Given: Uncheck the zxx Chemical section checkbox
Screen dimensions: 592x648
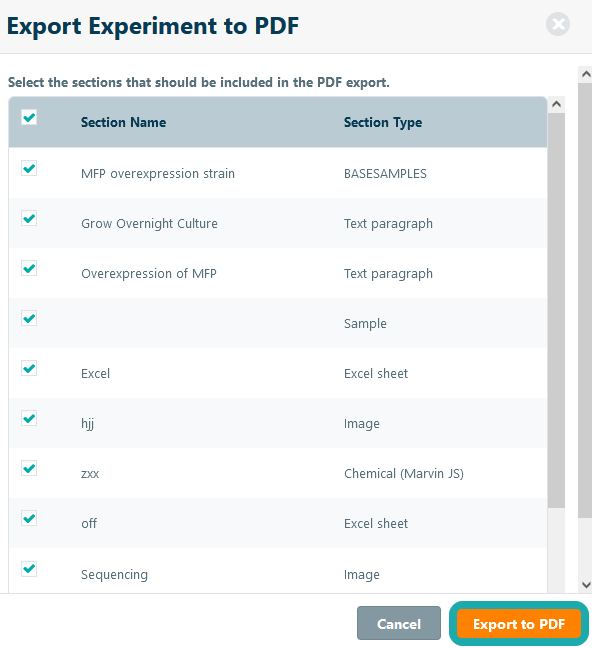Looking at the screenshot, I should click(x=29, y=468).
